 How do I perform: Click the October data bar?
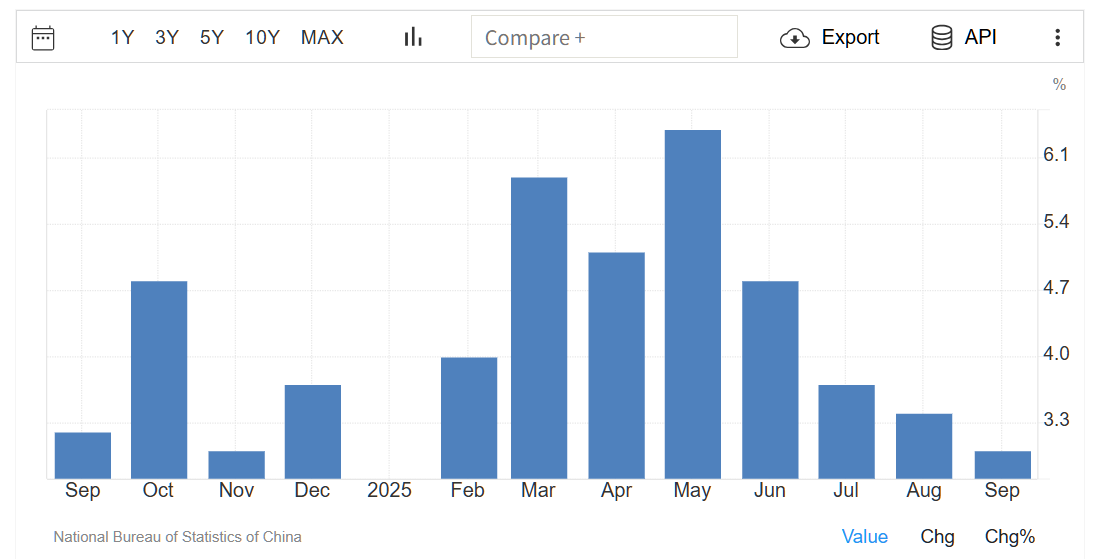point(159,380)
